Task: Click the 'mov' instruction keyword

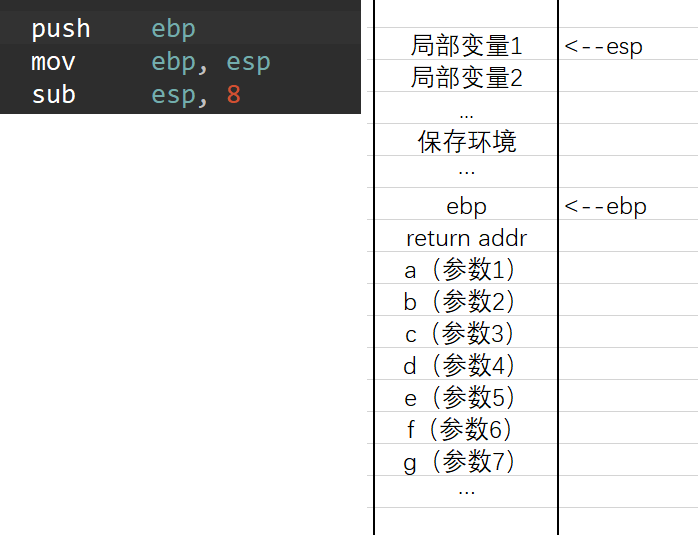Action: pos(53,62)
